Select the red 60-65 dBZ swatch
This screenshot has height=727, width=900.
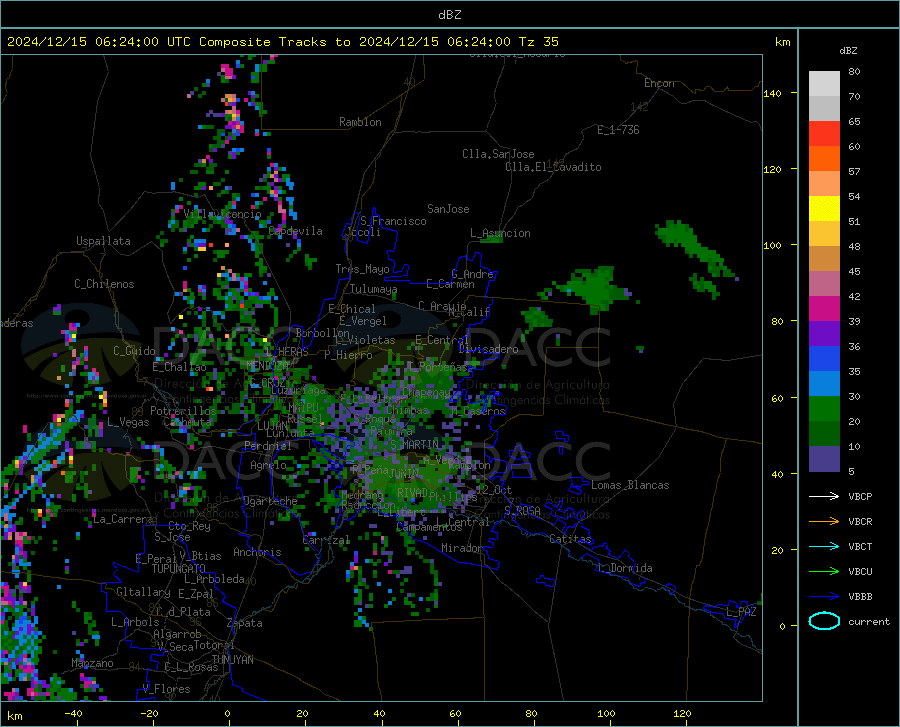pyautogui.click(x=824, y=133)
